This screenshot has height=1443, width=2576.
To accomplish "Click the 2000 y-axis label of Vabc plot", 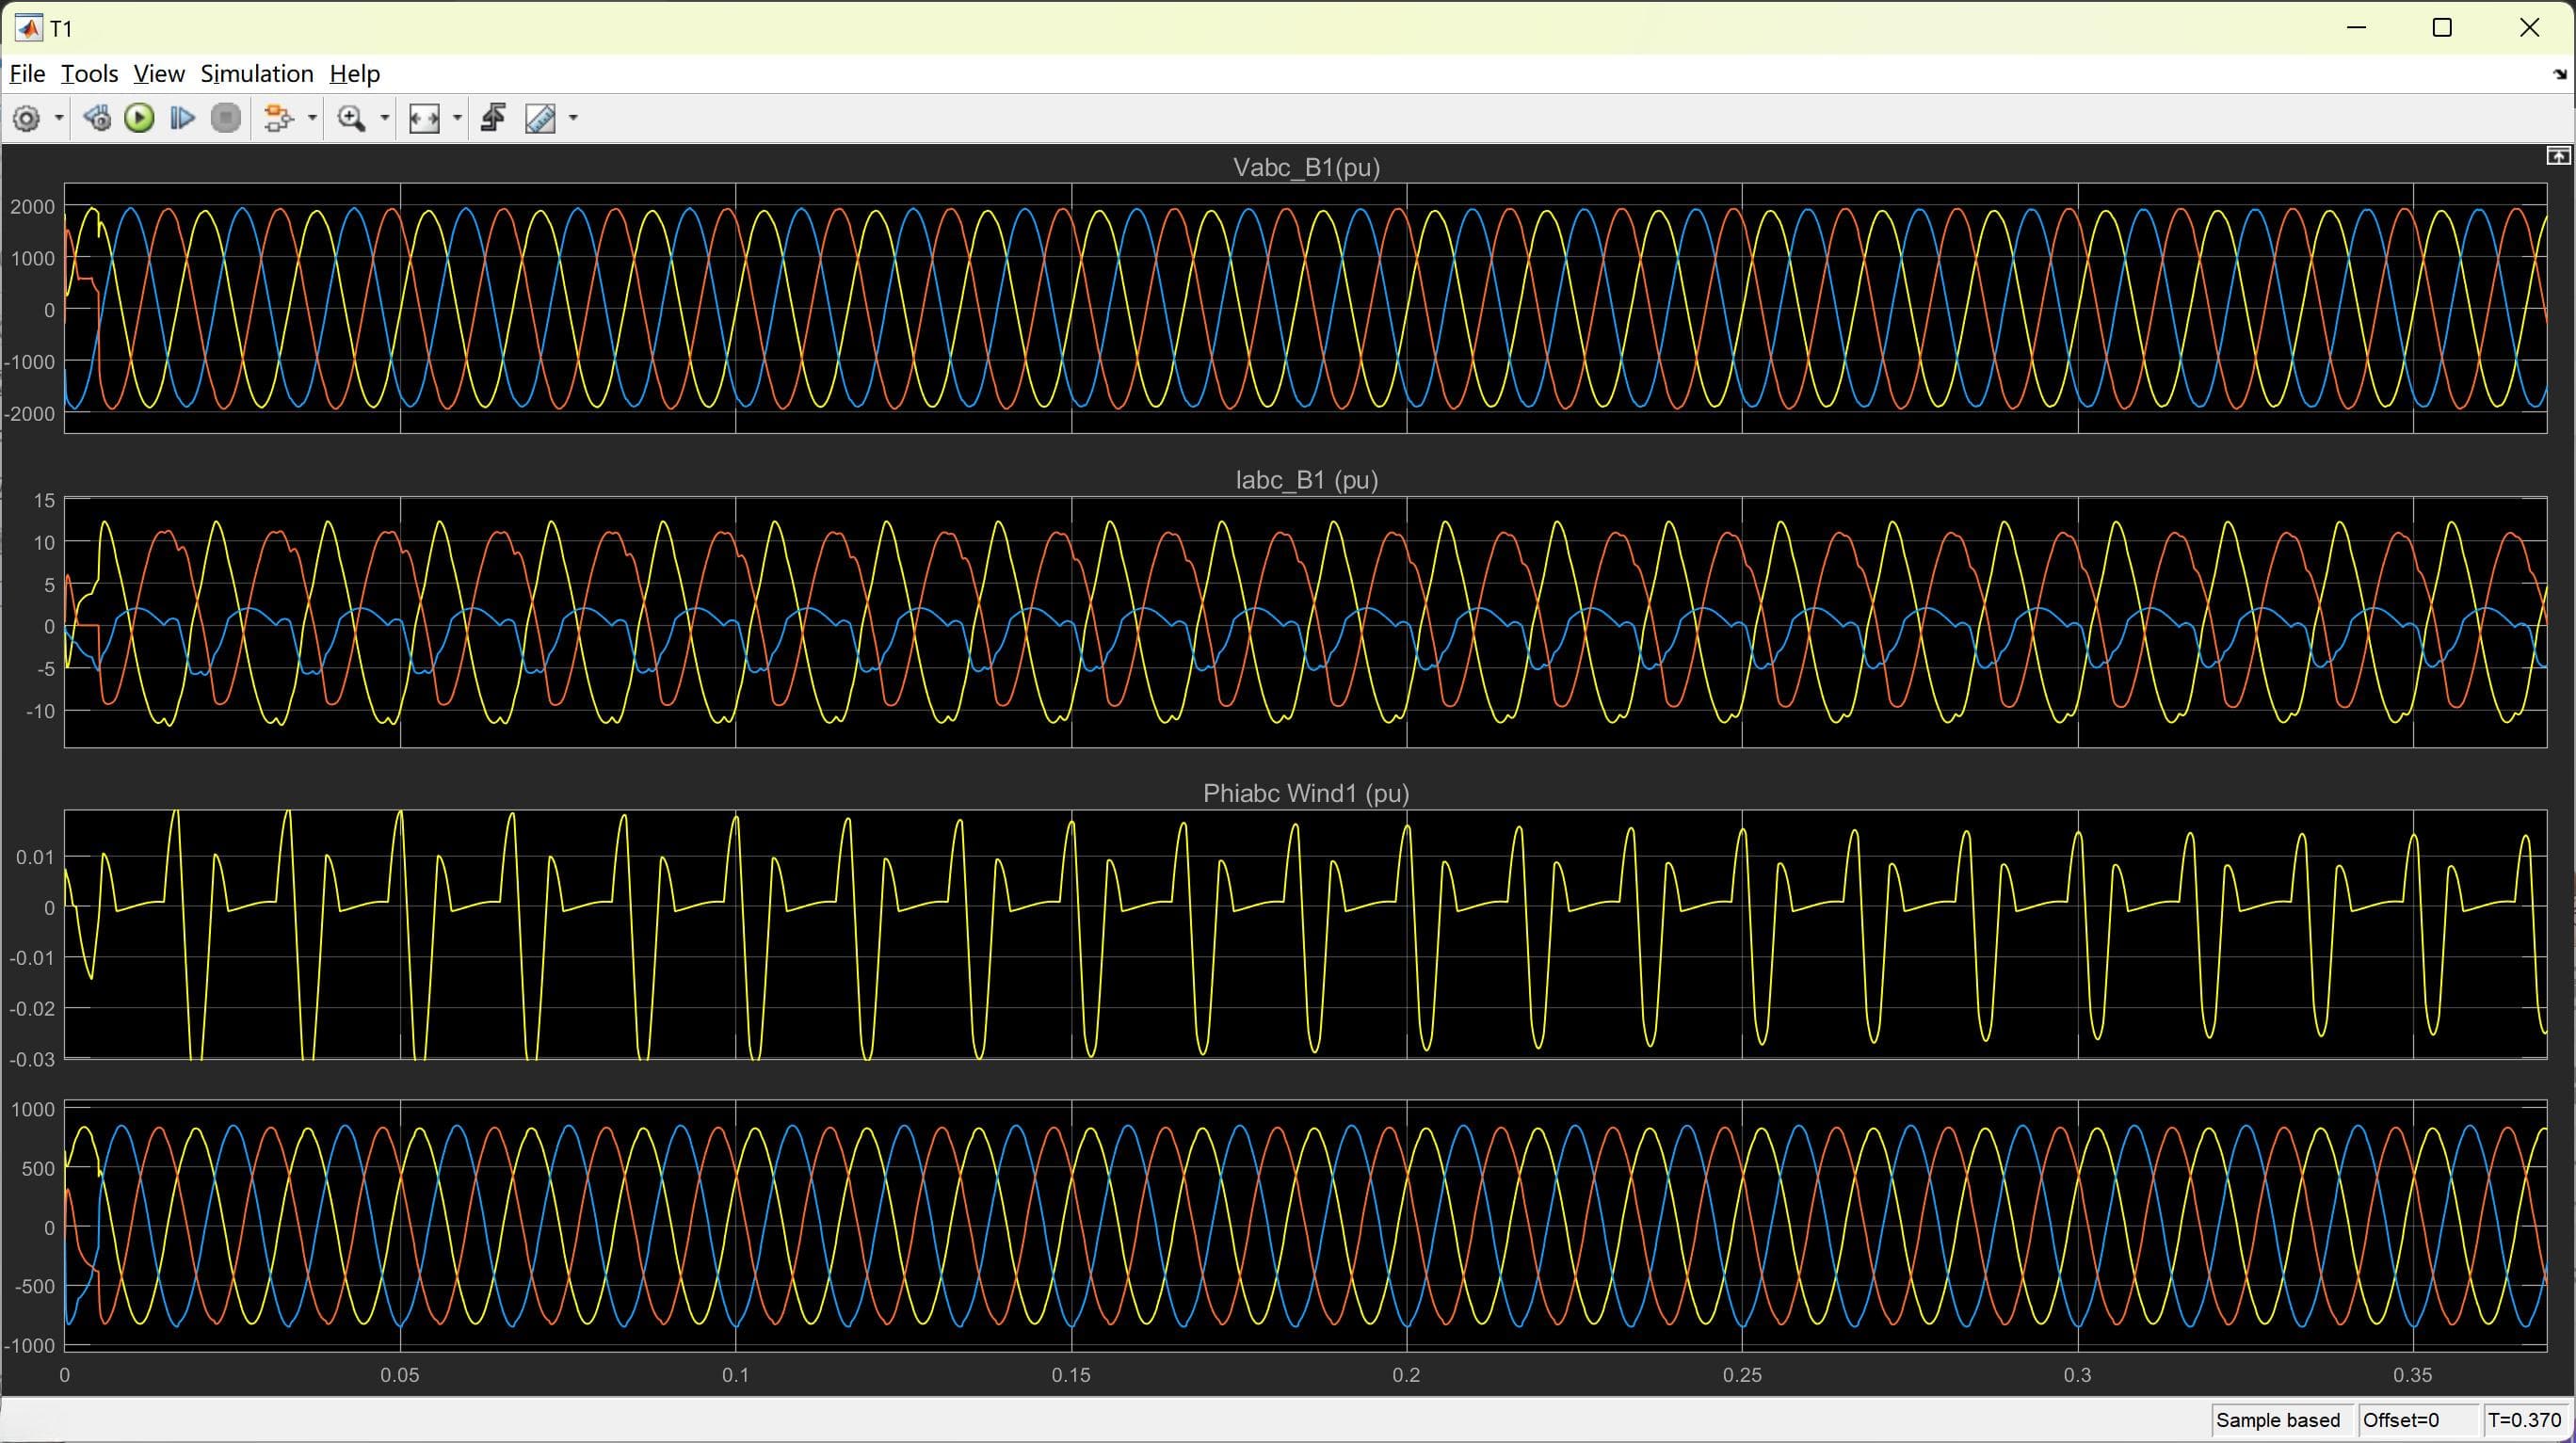I will (33, 207).
